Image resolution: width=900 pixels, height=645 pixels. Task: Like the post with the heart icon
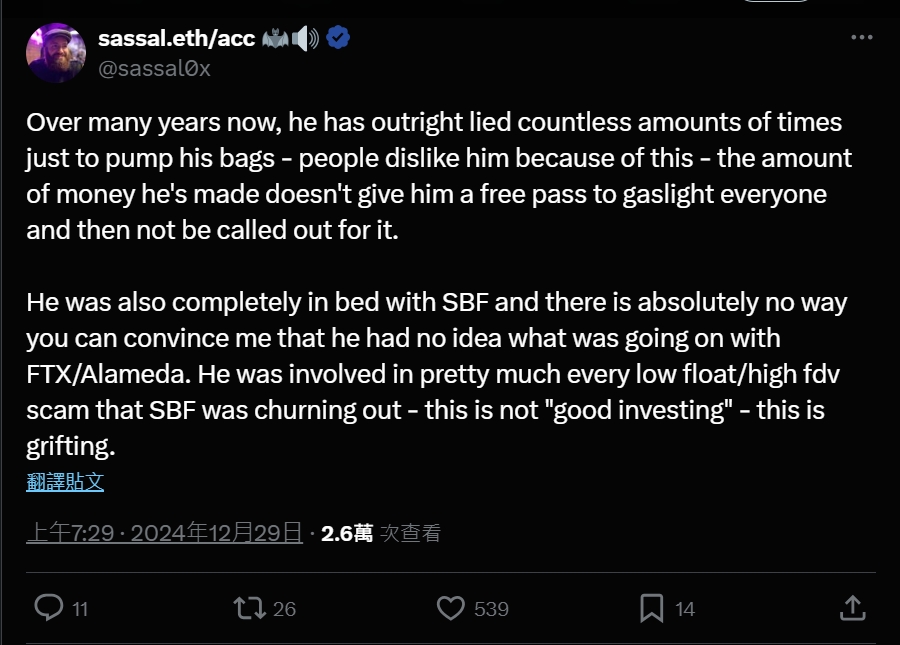point(452,607)
